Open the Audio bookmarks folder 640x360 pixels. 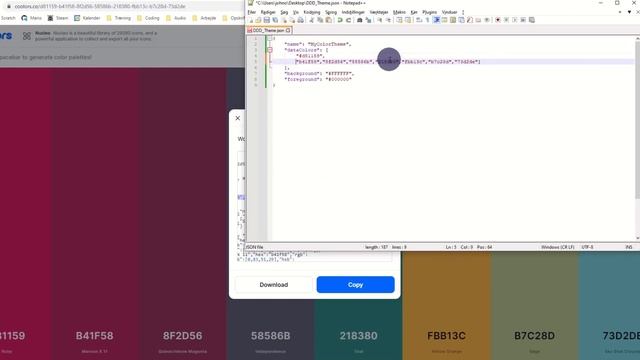coord(176,18)
